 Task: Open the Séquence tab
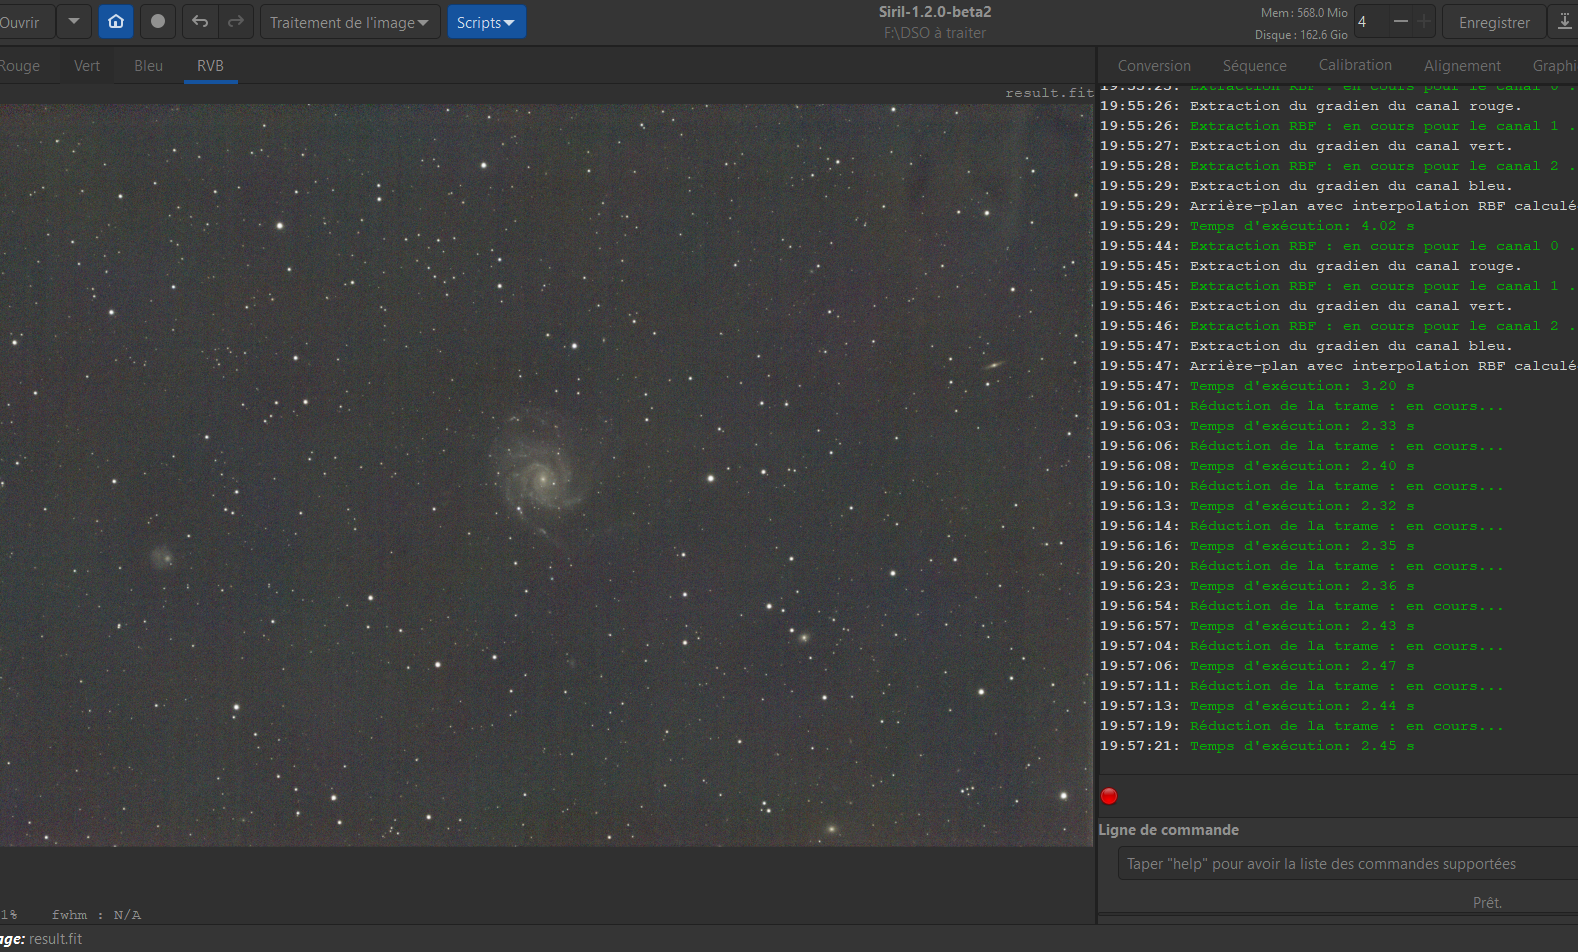coord(1255,66)
